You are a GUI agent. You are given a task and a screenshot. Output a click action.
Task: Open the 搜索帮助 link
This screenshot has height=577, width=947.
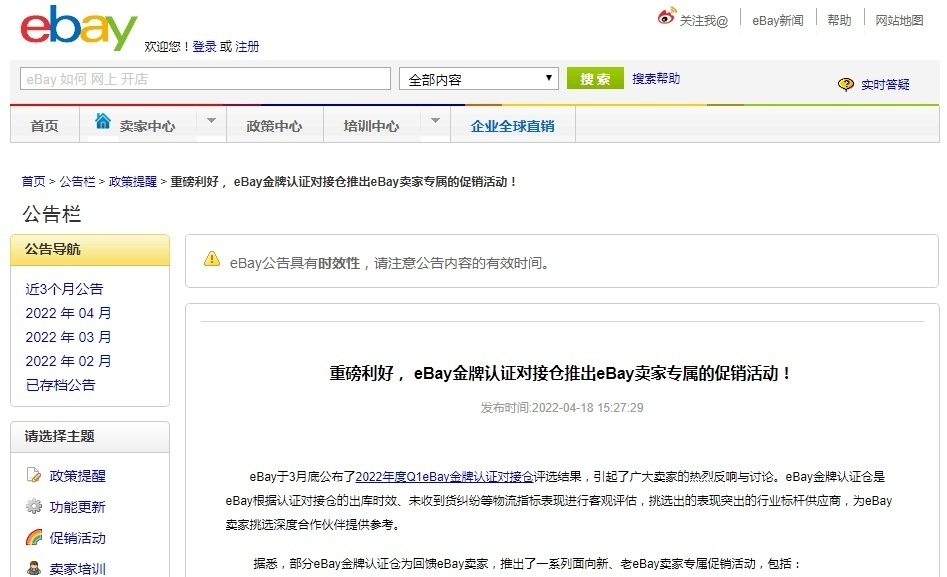click(656, 79)
